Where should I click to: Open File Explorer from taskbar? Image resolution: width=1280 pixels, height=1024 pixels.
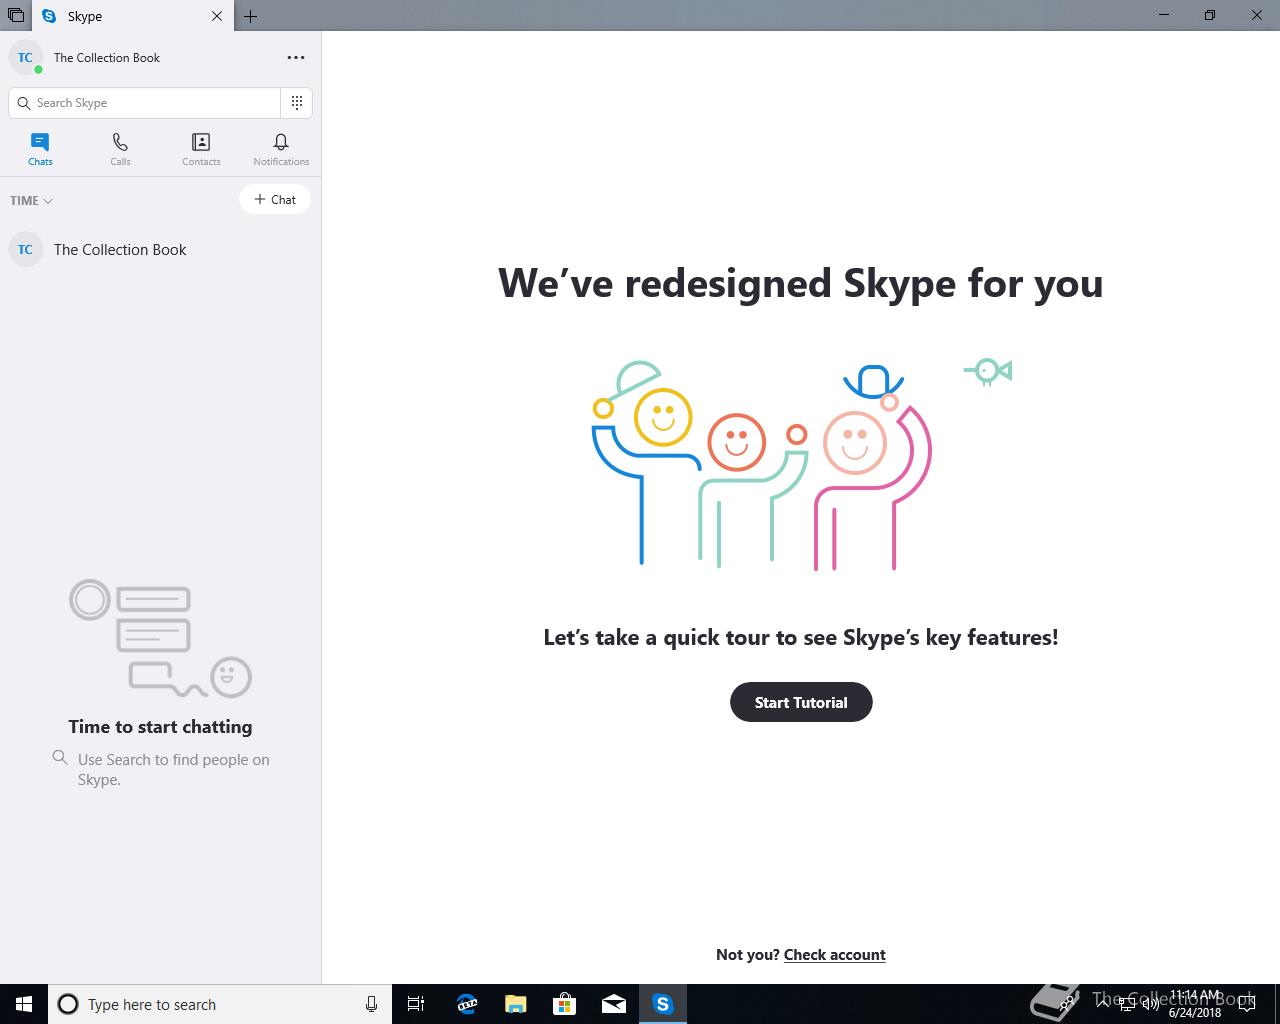click(515, 1004)
